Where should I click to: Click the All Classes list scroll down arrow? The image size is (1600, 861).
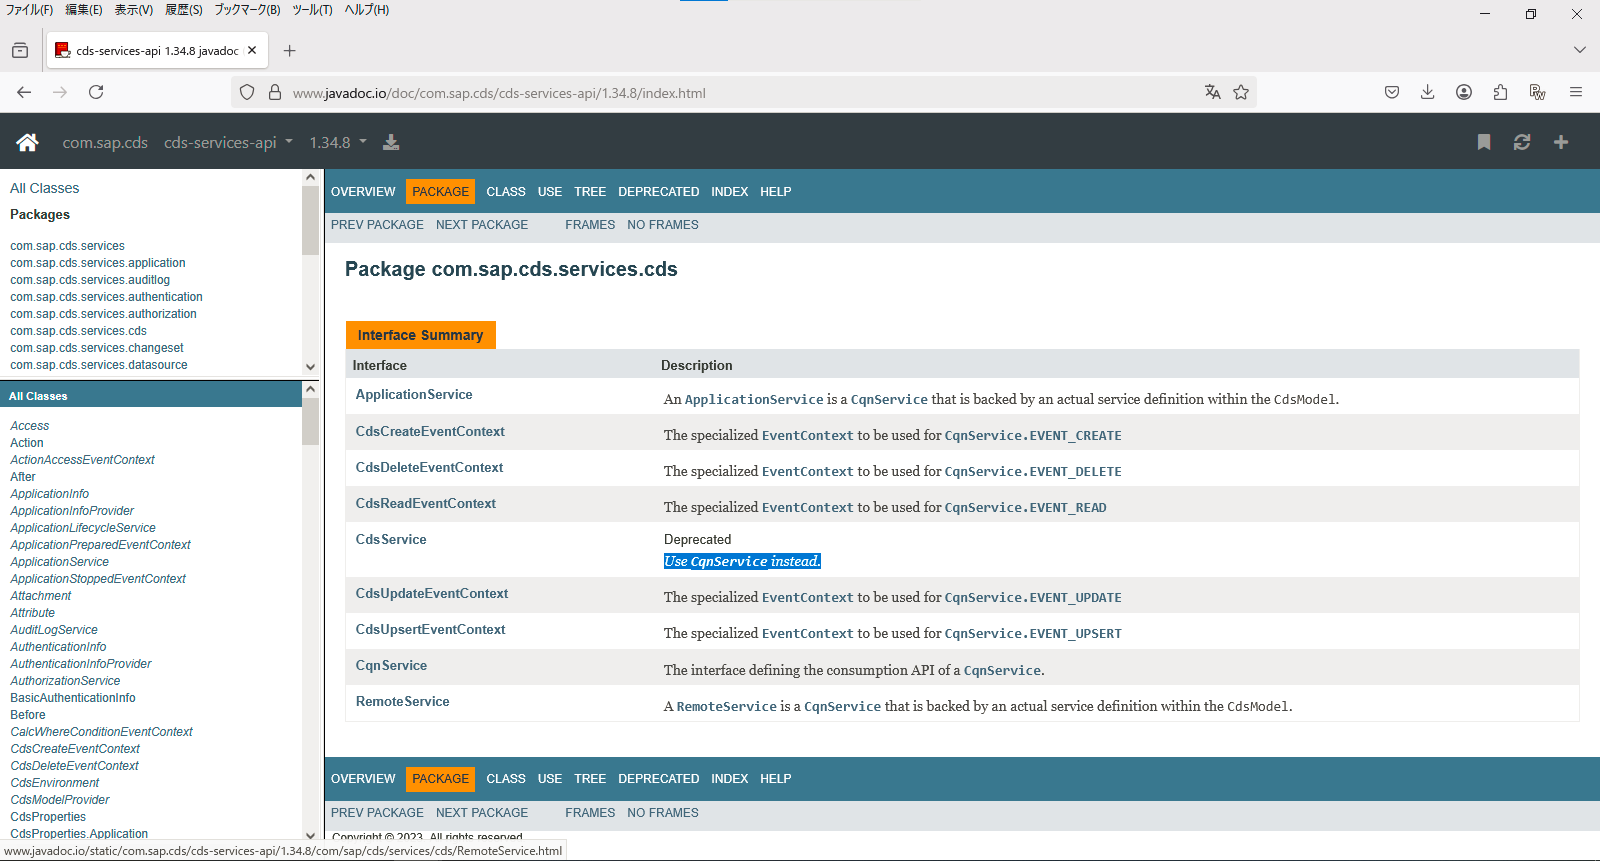point(310,835)
